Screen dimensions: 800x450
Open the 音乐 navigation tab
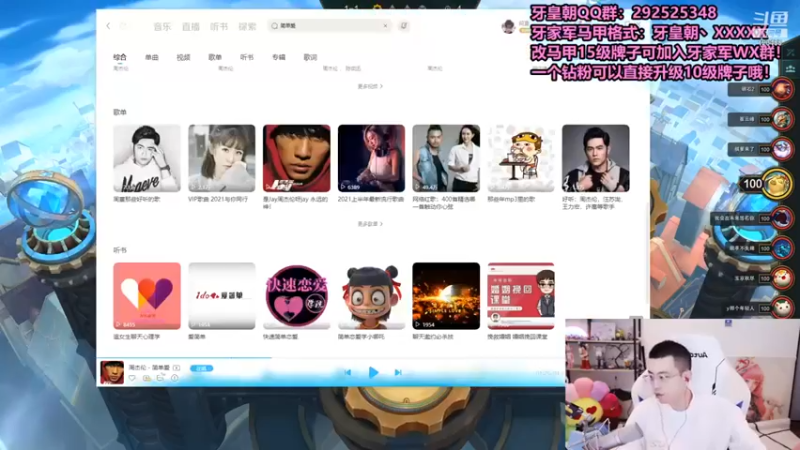point(162,27)
